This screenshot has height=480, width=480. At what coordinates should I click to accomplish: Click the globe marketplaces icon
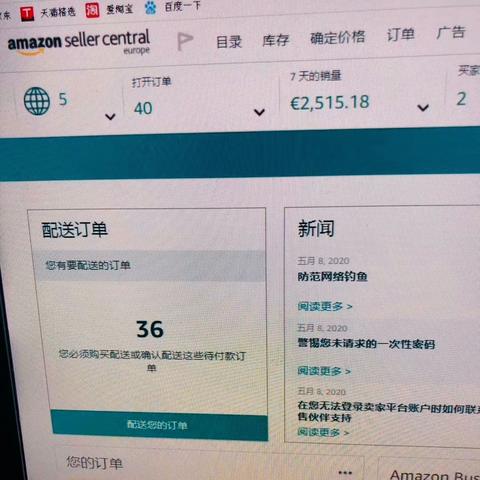tap(37, 101)
